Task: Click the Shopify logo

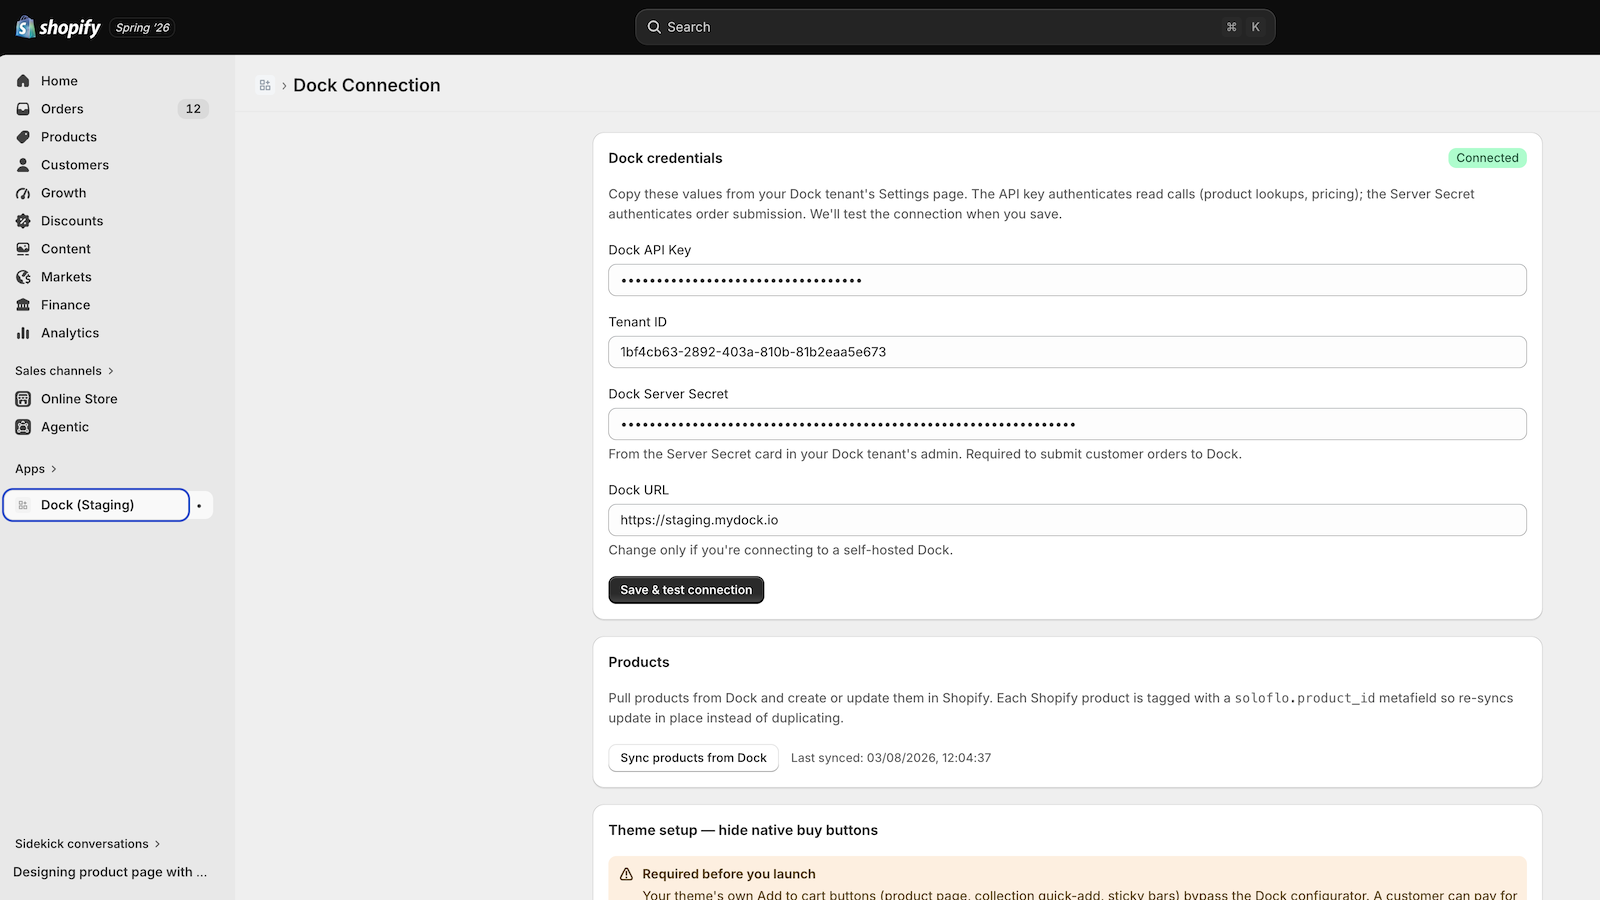Action: [58, 27]
